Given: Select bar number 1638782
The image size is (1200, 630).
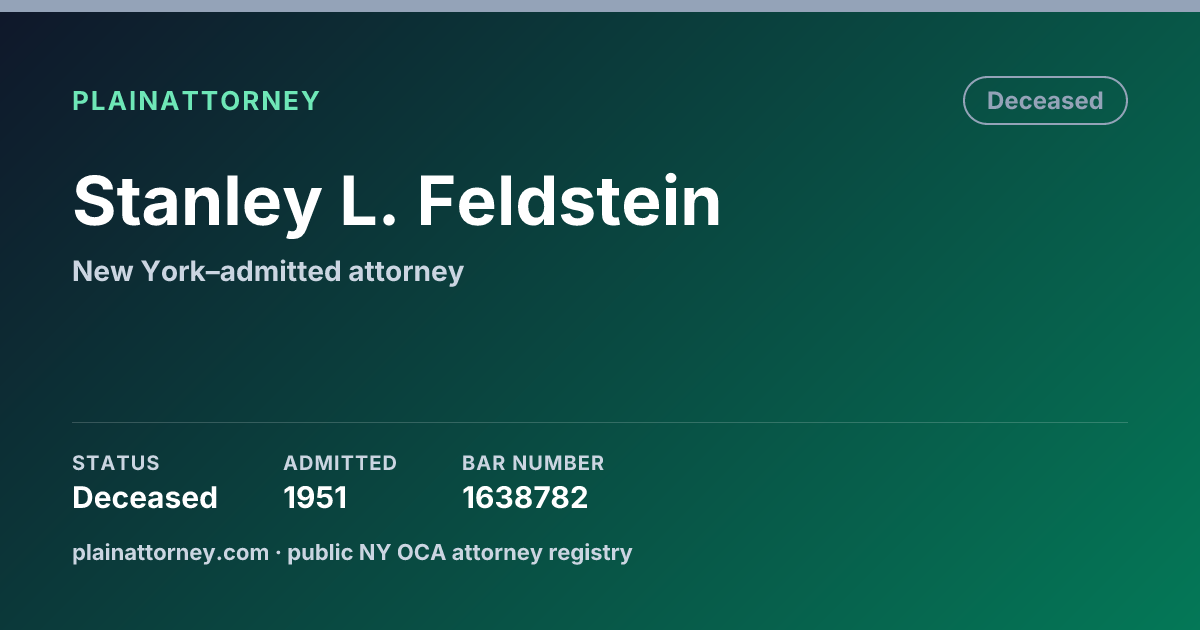Looking at the screenshot, I should tap(525, 497).
